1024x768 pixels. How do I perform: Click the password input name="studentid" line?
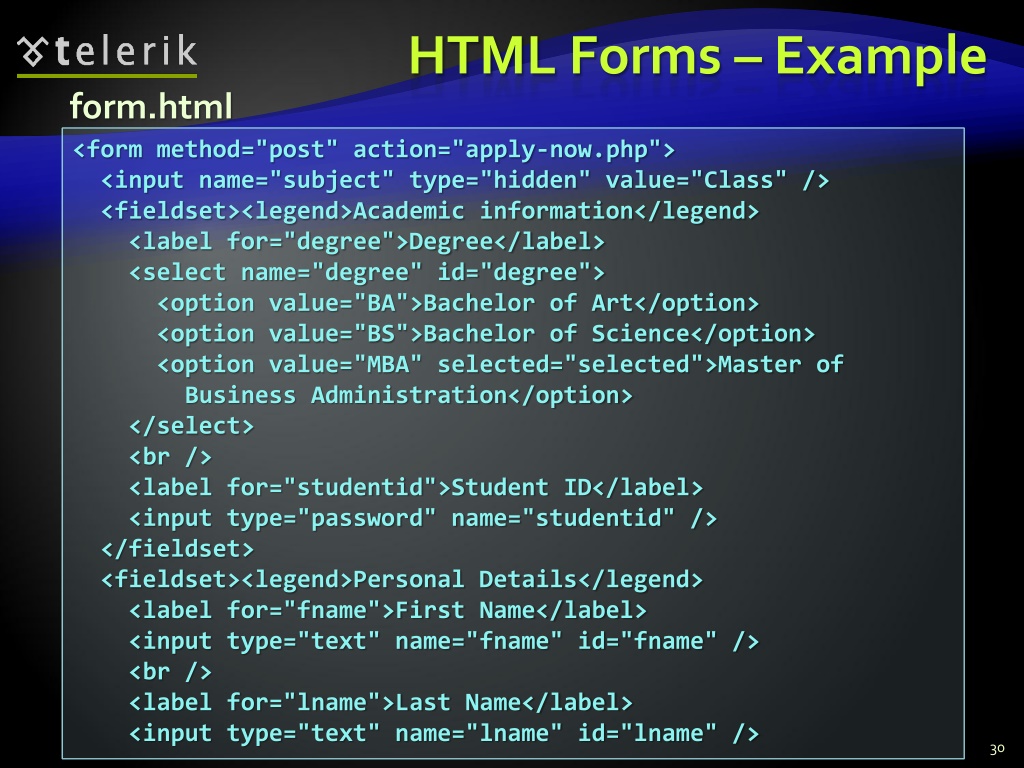tap(423, 518)
